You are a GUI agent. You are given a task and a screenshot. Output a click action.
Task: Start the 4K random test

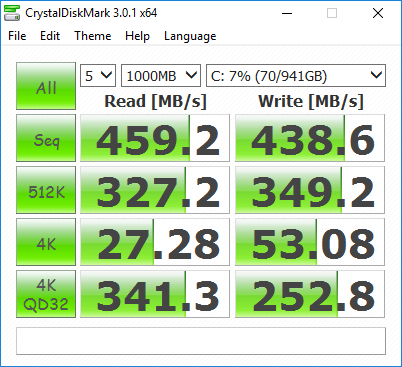[x=46, y=242]
